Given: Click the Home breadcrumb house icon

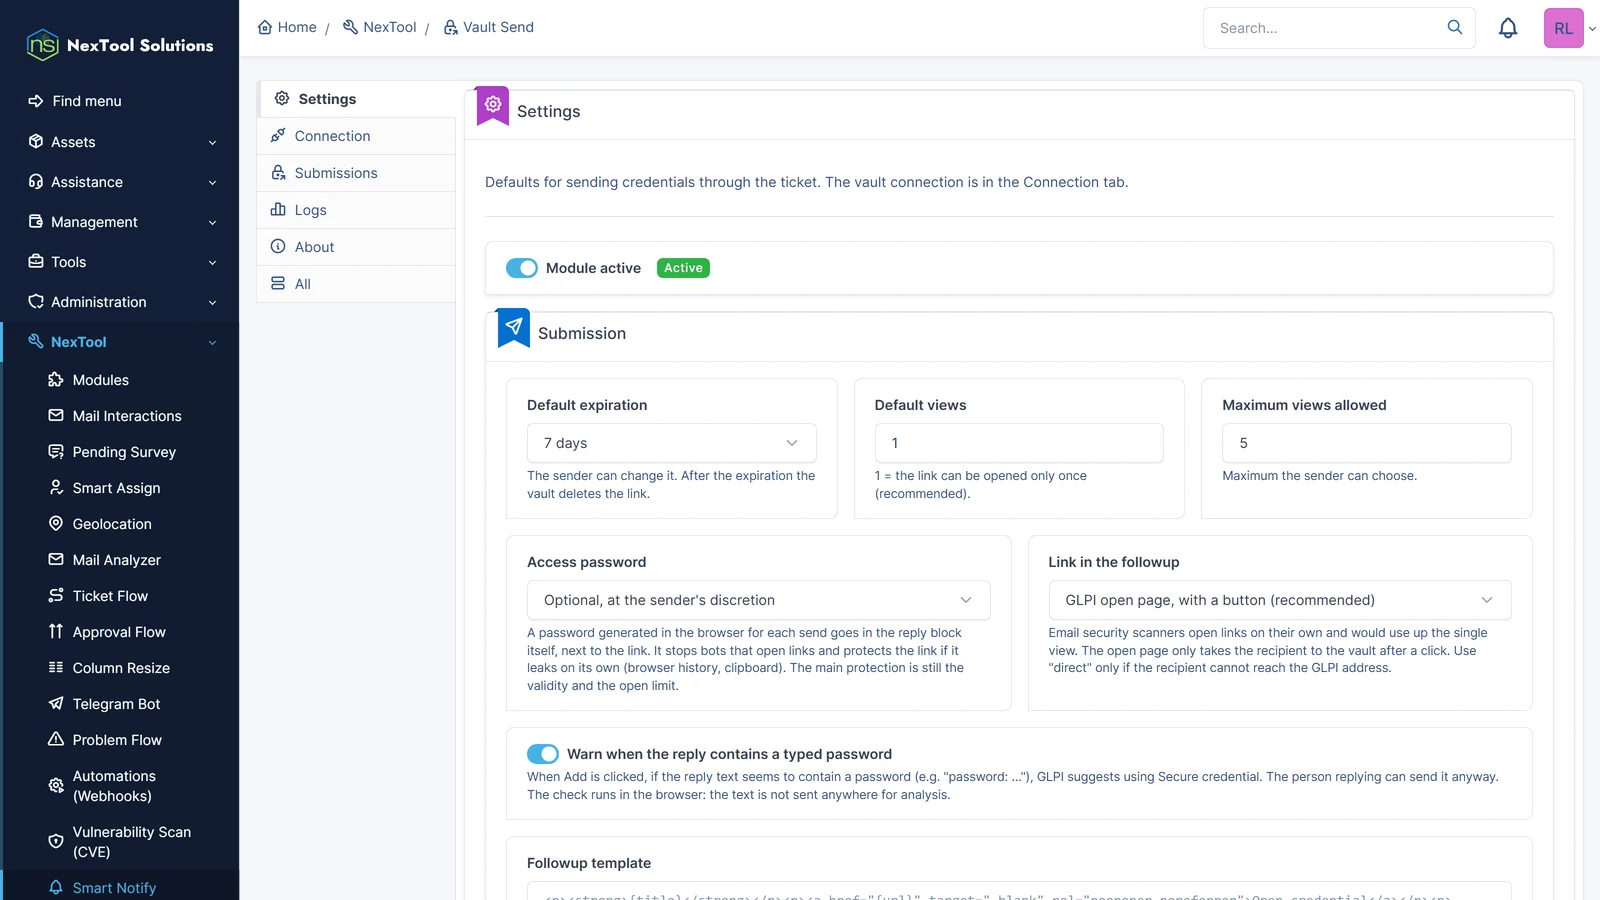Looking at the screenshot, I should tap(265, 27).
